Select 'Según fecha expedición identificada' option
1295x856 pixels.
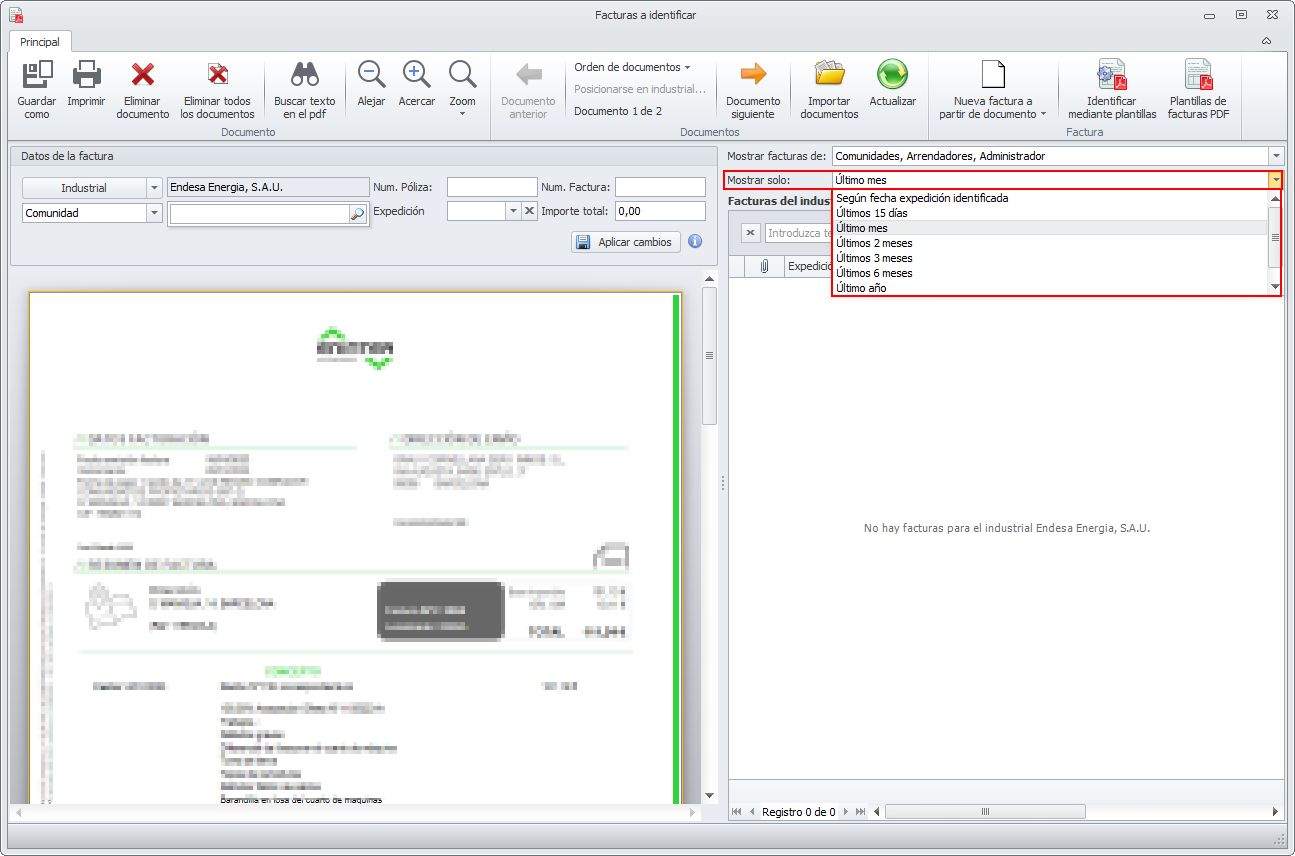click(1050, 198)
